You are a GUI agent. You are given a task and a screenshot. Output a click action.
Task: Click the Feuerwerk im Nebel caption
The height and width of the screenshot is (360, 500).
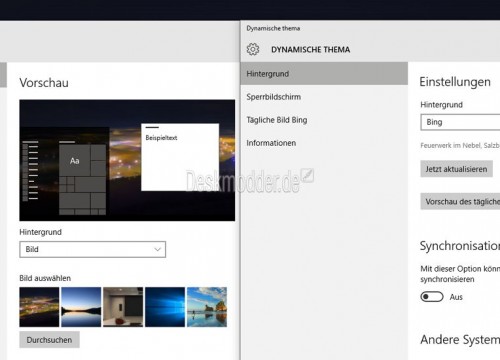click(x=460, y=145)
